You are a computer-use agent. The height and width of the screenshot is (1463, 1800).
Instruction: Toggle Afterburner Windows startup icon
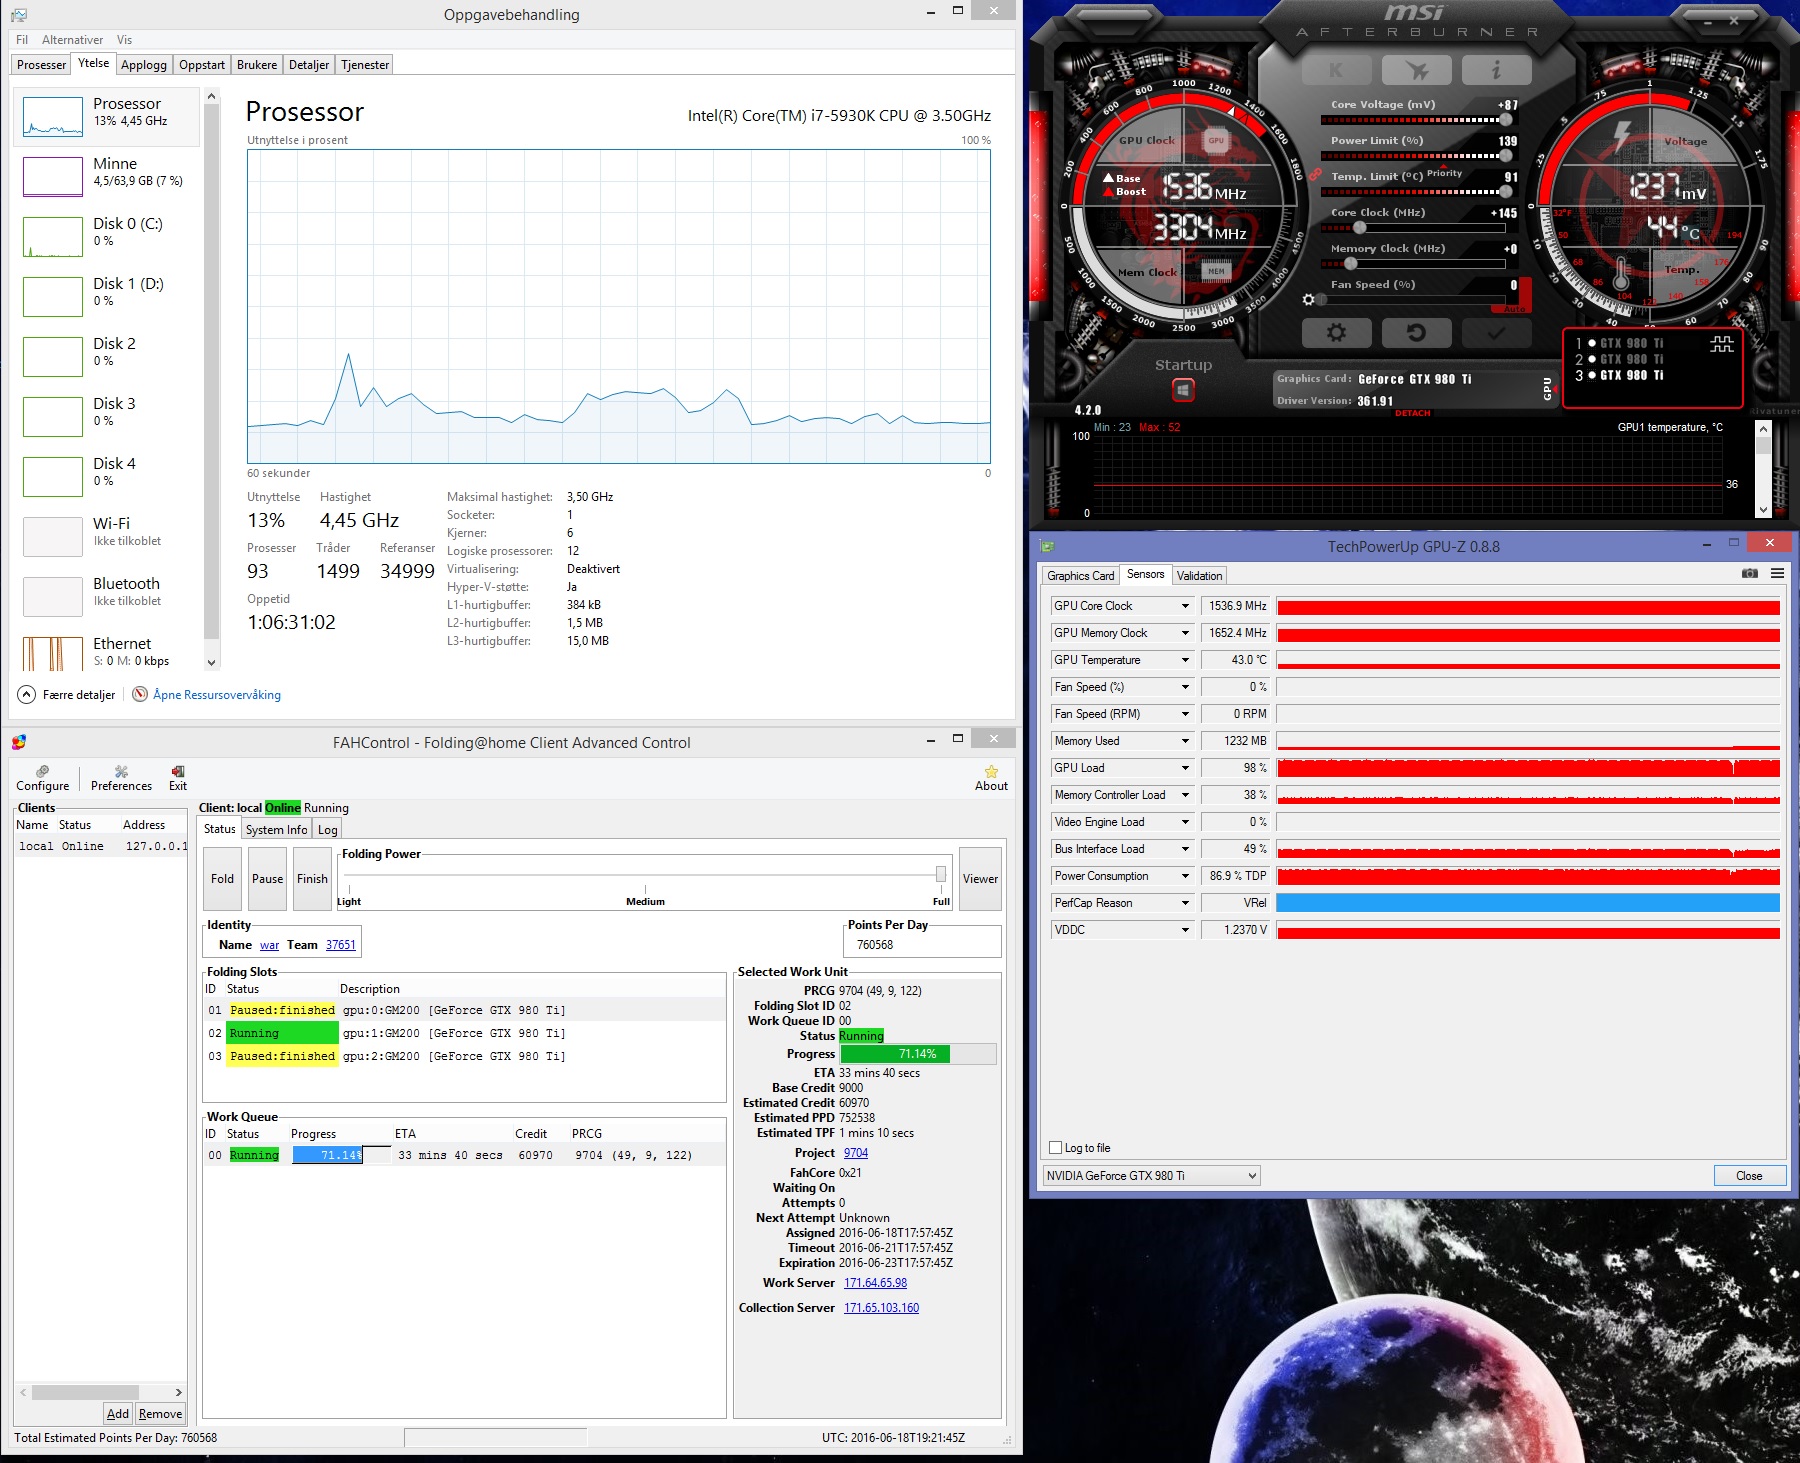(1183, 391)
